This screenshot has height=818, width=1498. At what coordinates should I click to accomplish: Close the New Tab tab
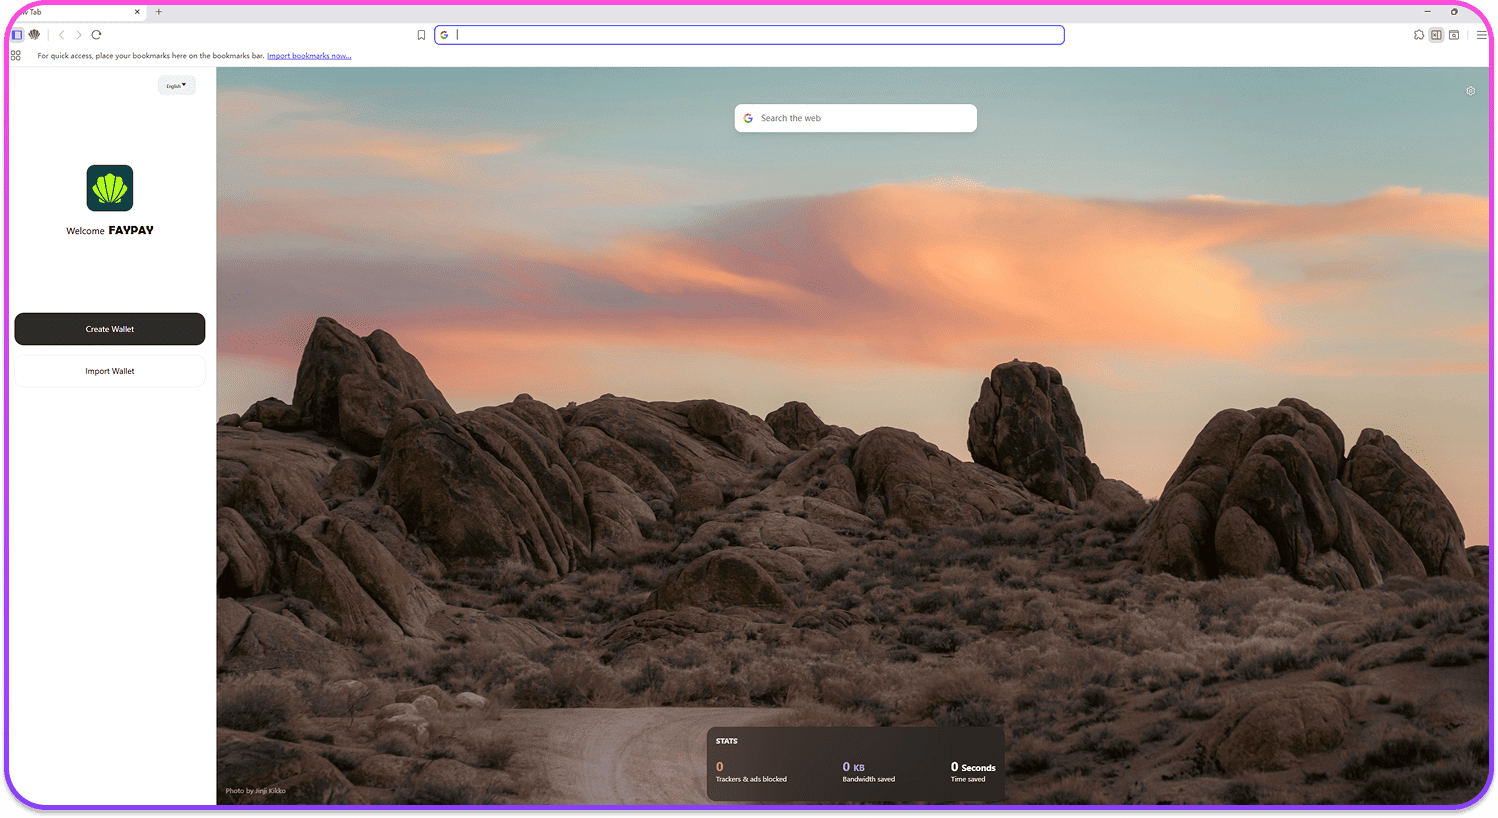click(137, 12)
